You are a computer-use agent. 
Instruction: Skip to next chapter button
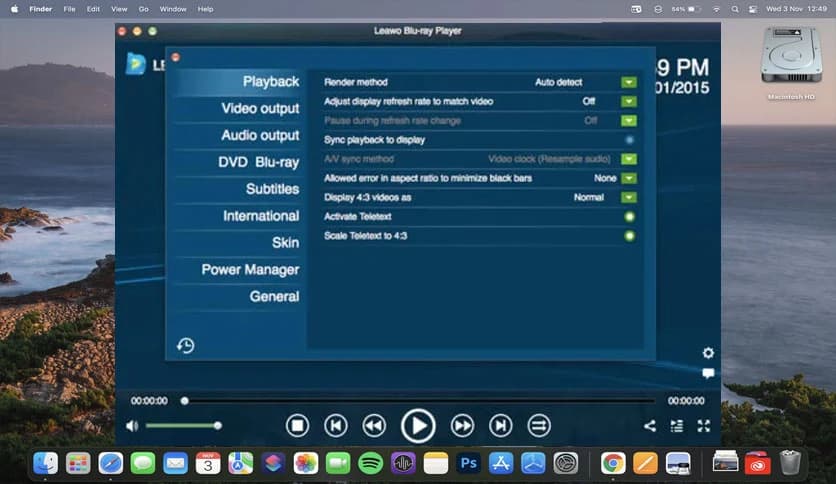[x=501, y=425]
